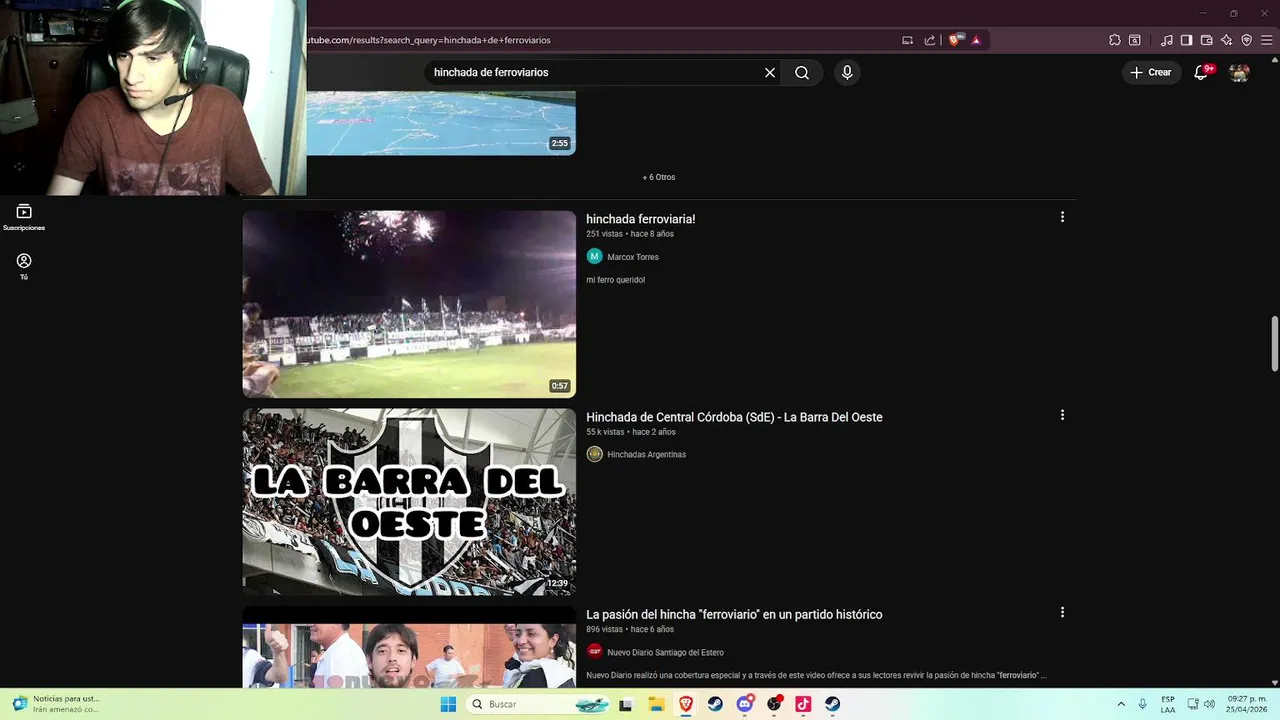
Task: Open the tab search icon in the browser toolbar
Action: tap(1135, 40)
